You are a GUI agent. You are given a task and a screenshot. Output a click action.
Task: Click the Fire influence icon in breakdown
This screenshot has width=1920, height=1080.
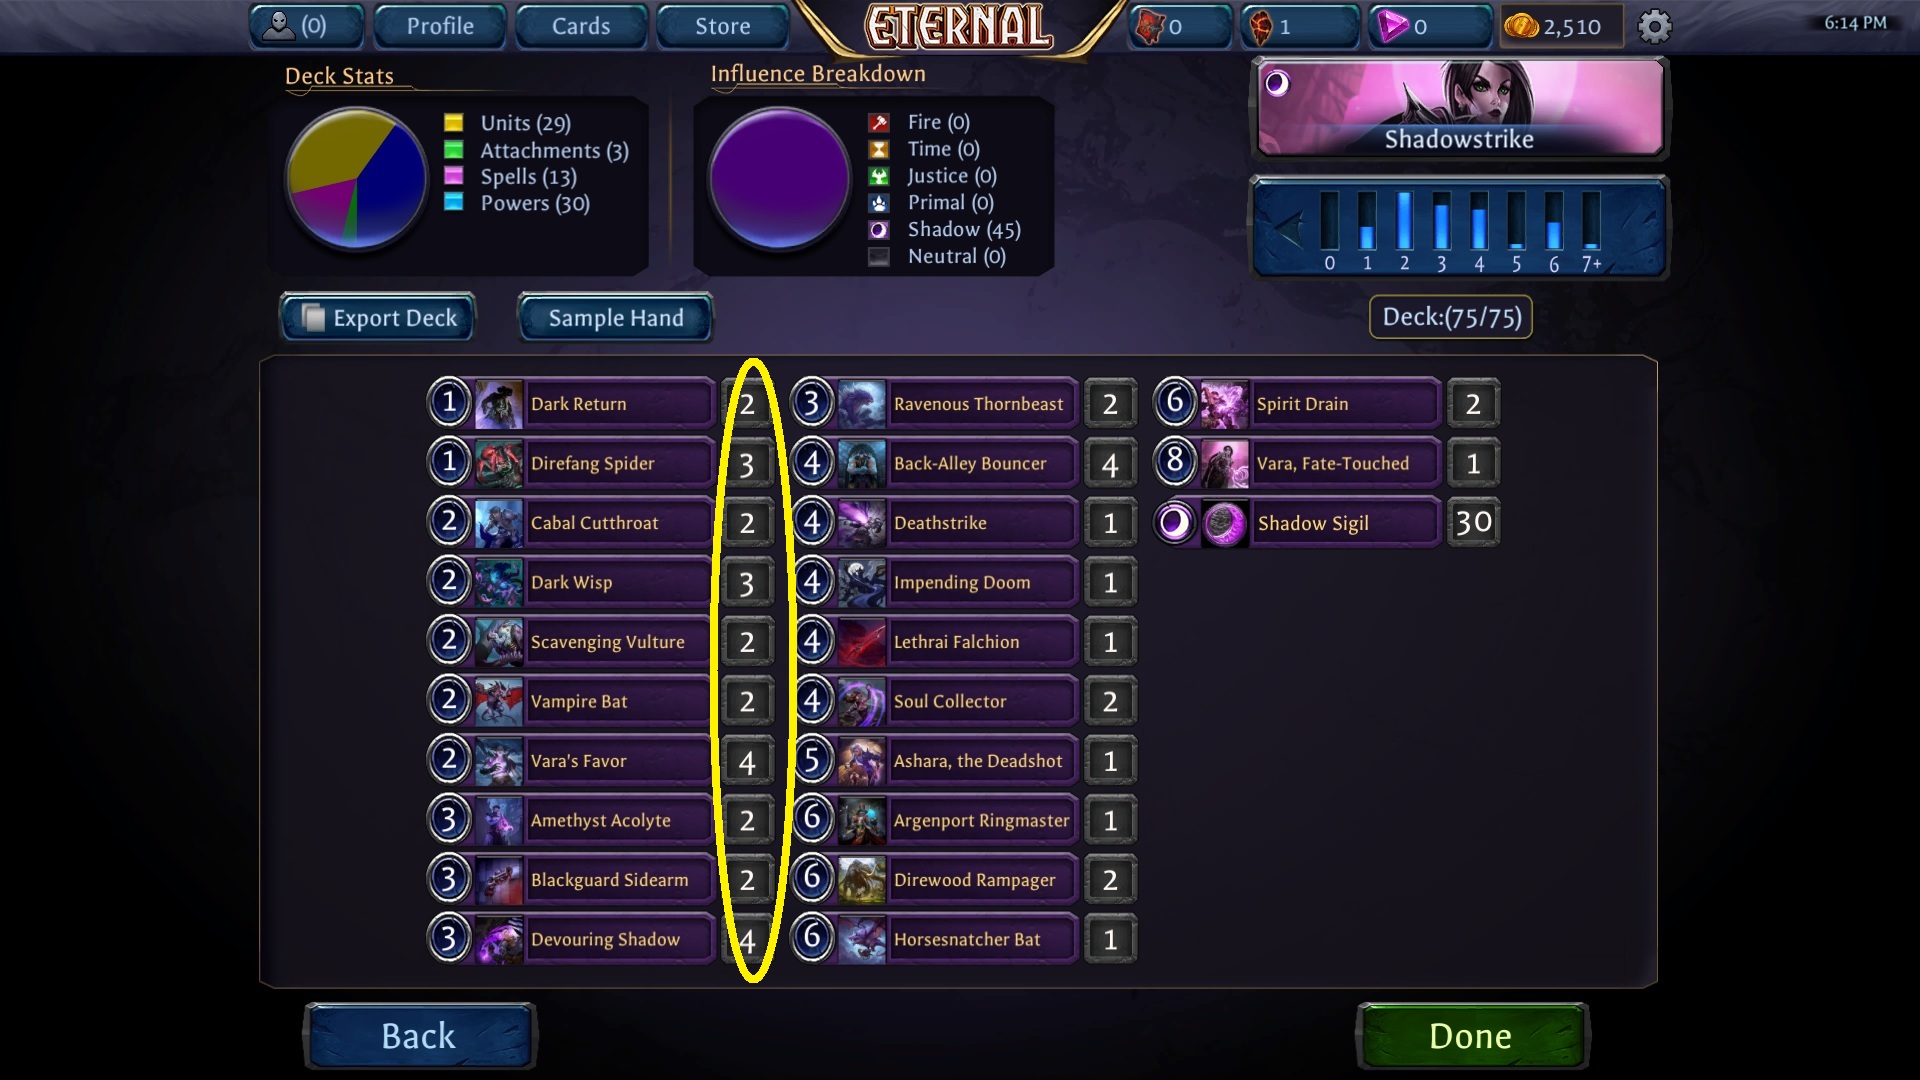click(x=880, y=121)
